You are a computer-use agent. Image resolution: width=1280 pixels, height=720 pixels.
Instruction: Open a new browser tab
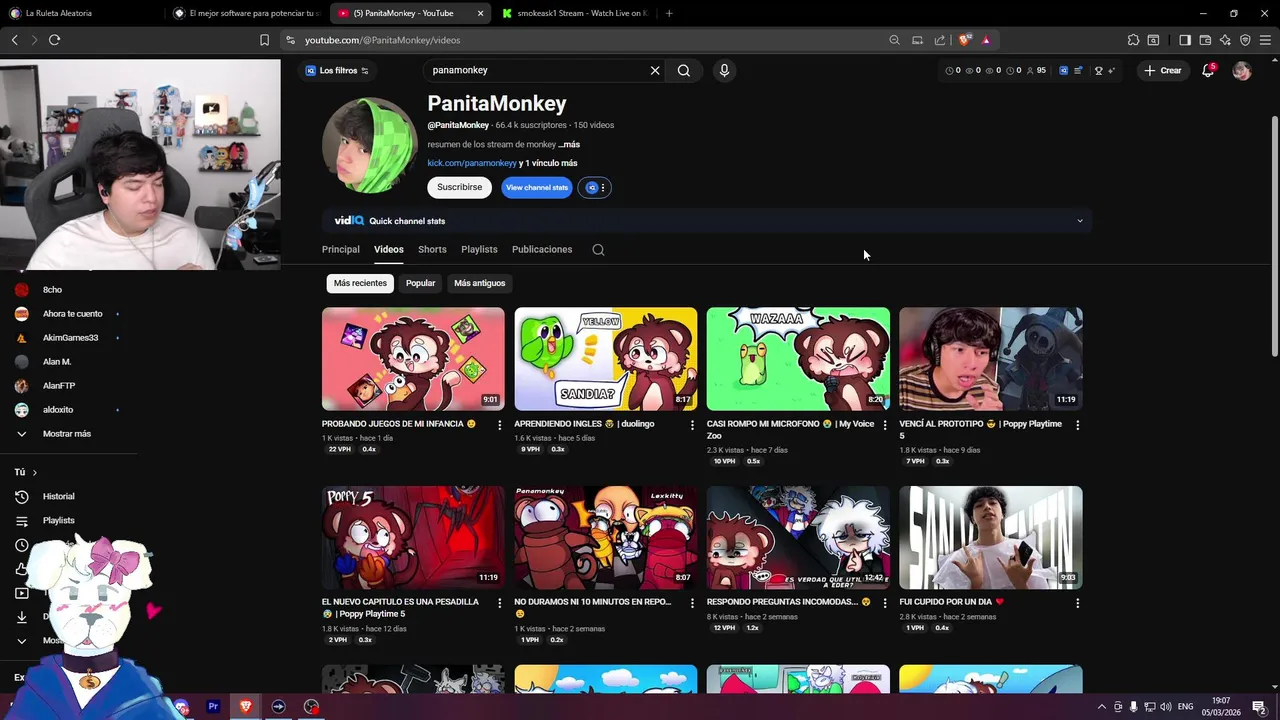(x=669, y=13)
